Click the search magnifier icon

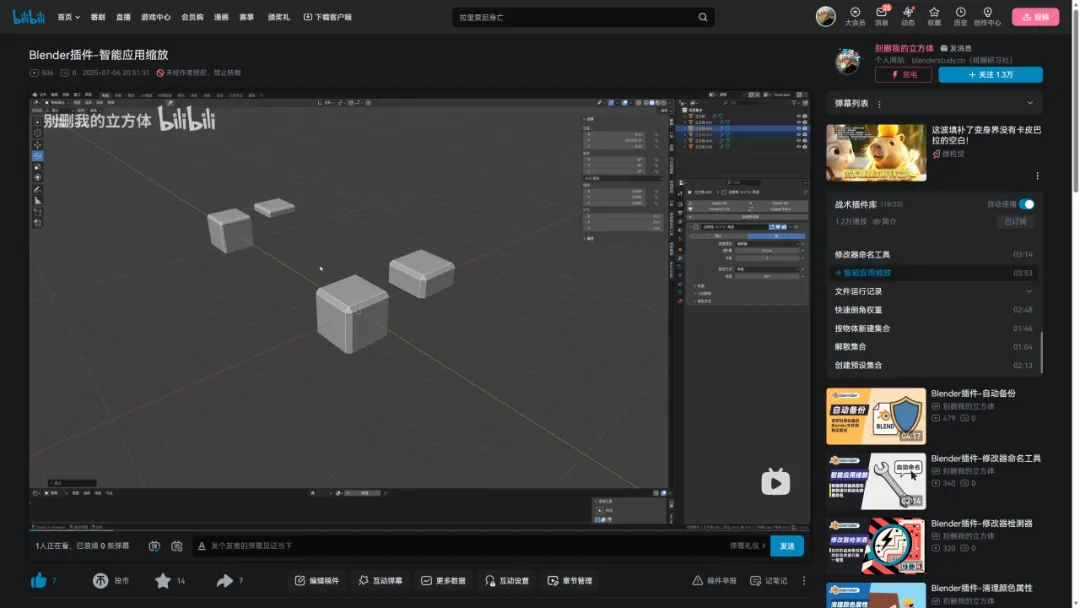pyautogui.click(x=703, y=17)
